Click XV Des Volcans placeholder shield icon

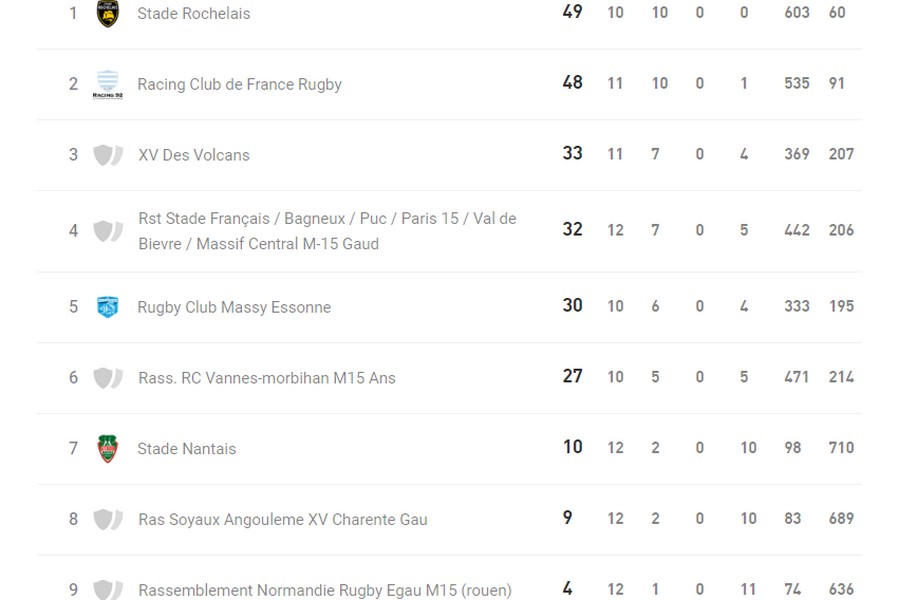pyautogui.click(x=107, y=155)
